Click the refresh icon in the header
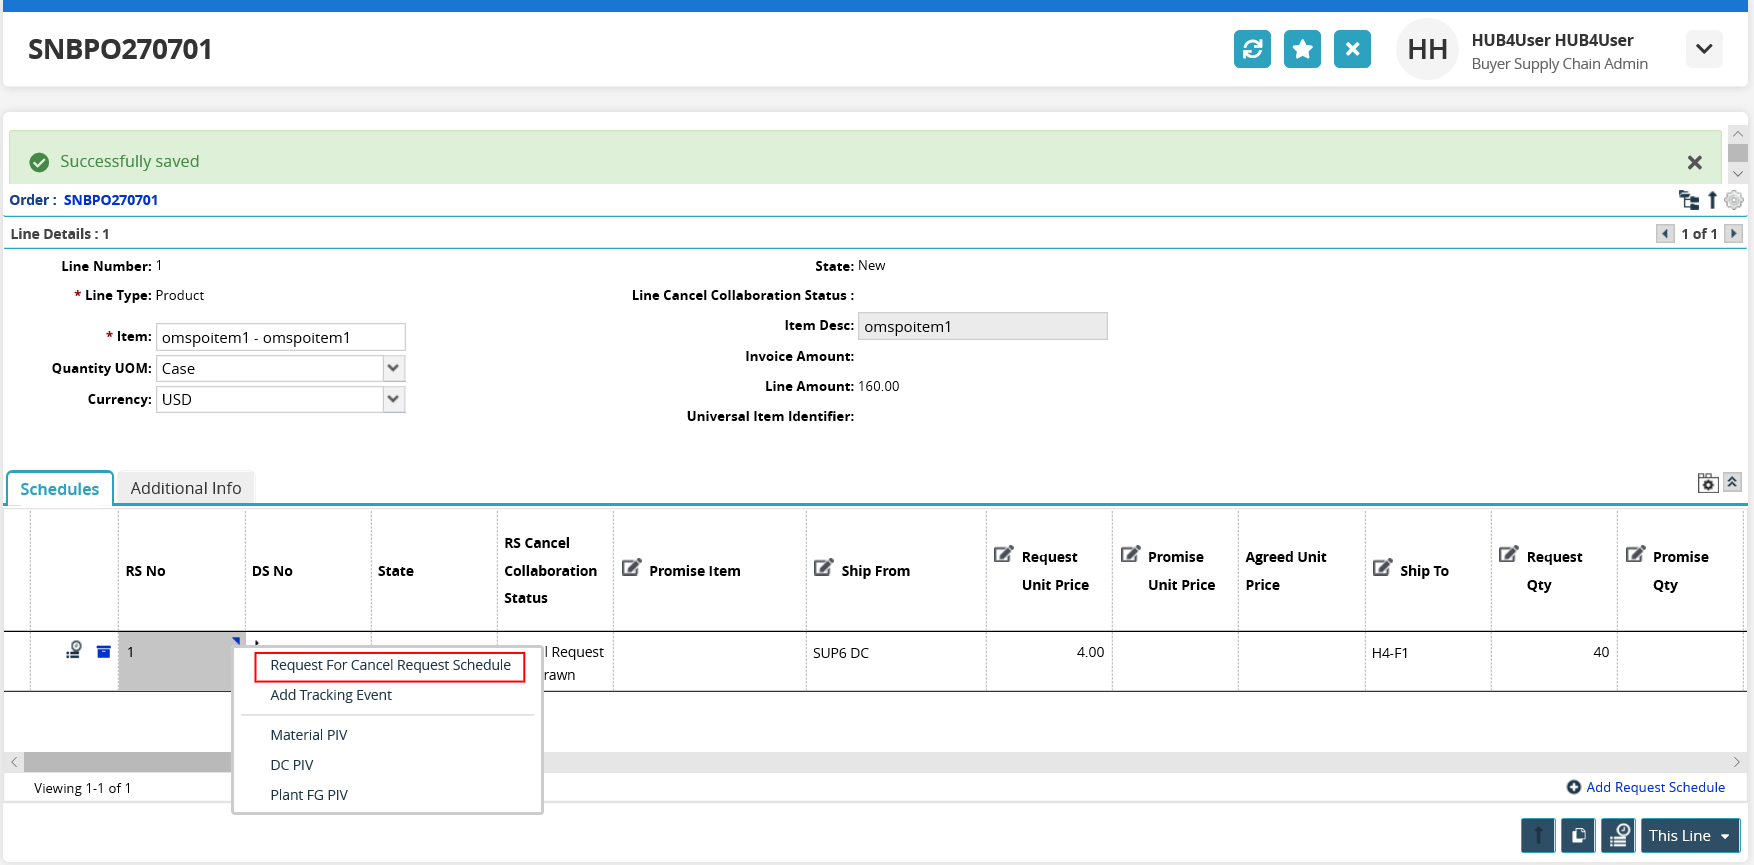Viewport: 1754px width, 865px height. pos(1252,49)
